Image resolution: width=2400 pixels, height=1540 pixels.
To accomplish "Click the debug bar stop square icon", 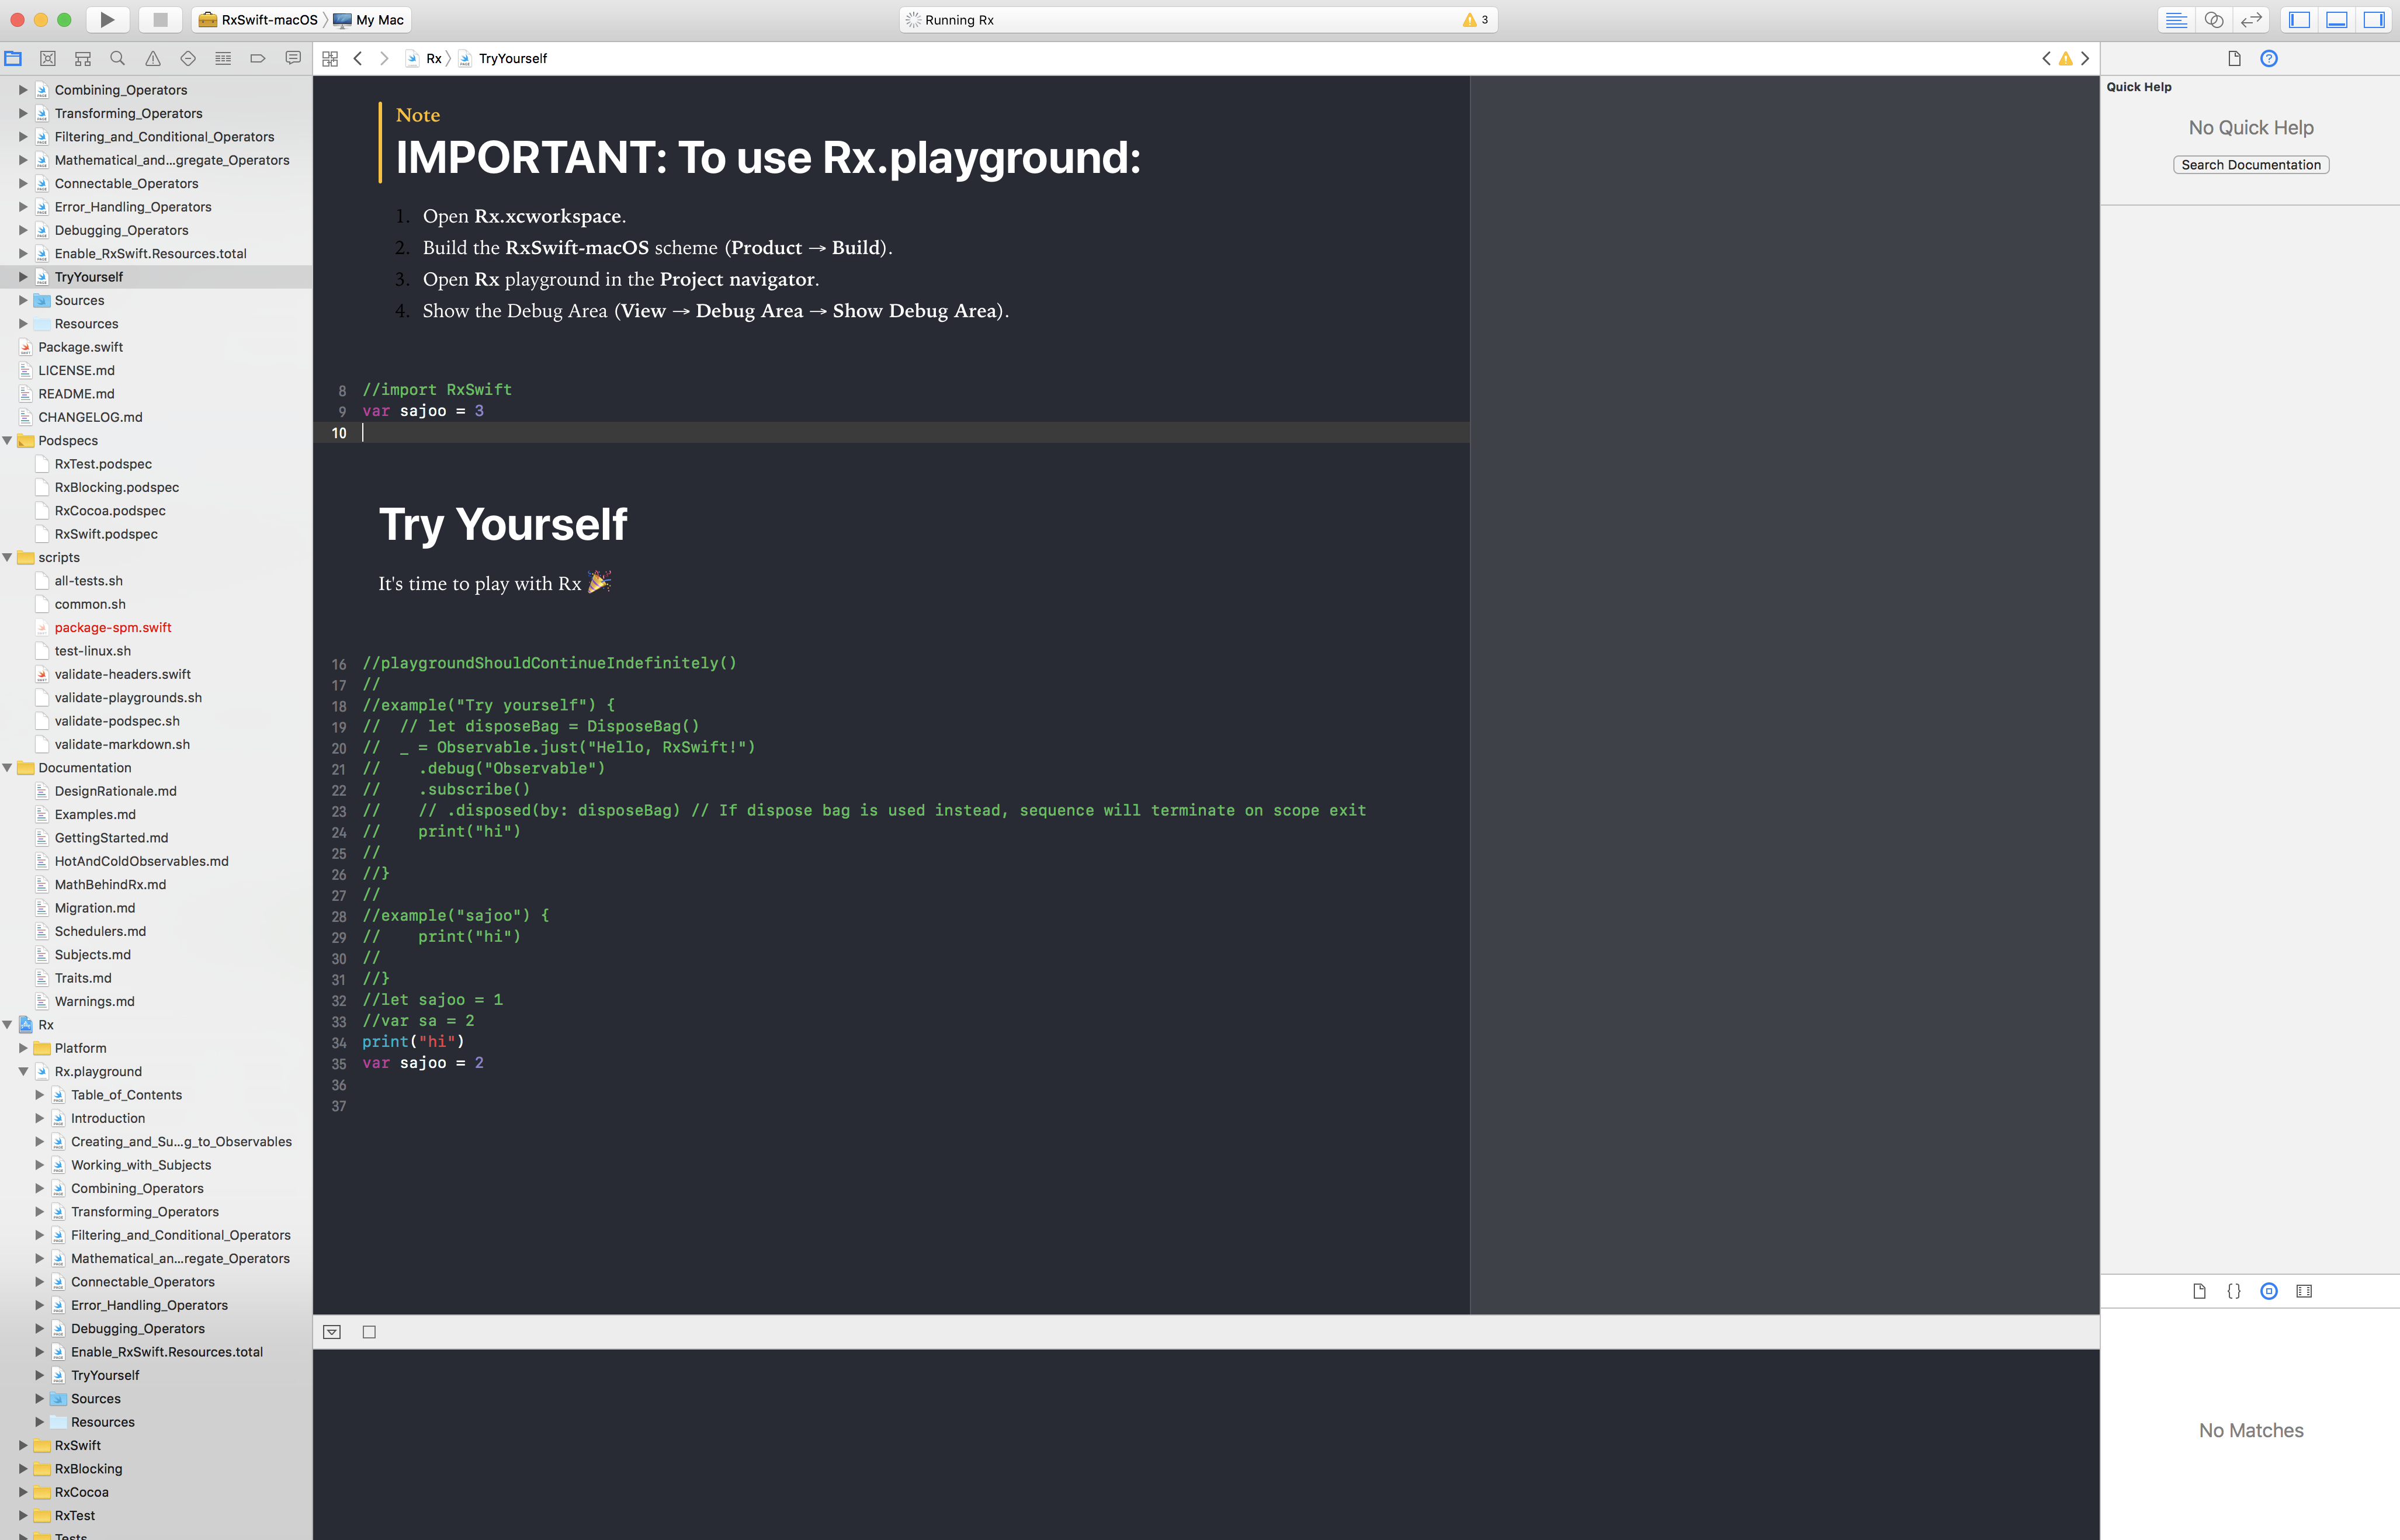I will click(369, 1332).
